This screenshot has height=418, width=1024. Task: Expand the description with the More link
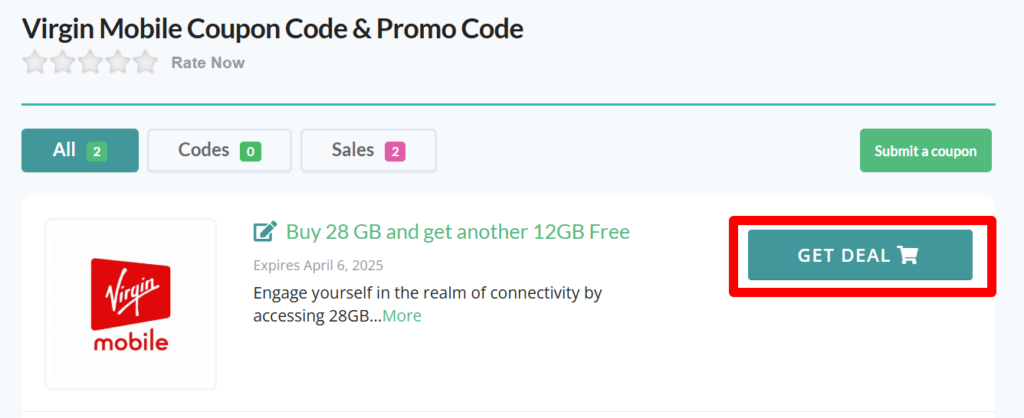[402, 316]
